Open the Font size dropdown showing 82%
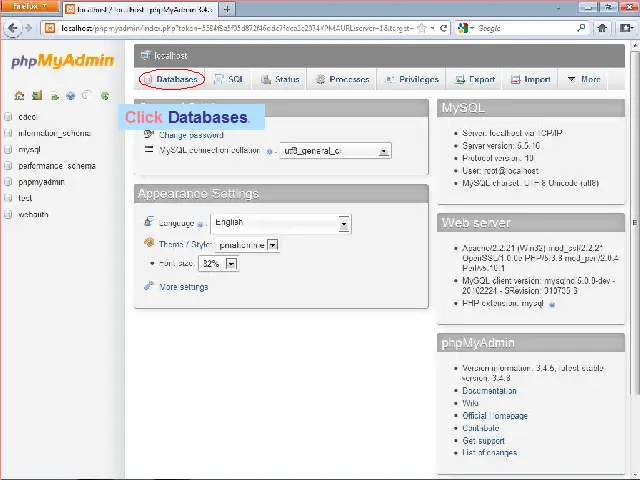 [x=218, y=264]
